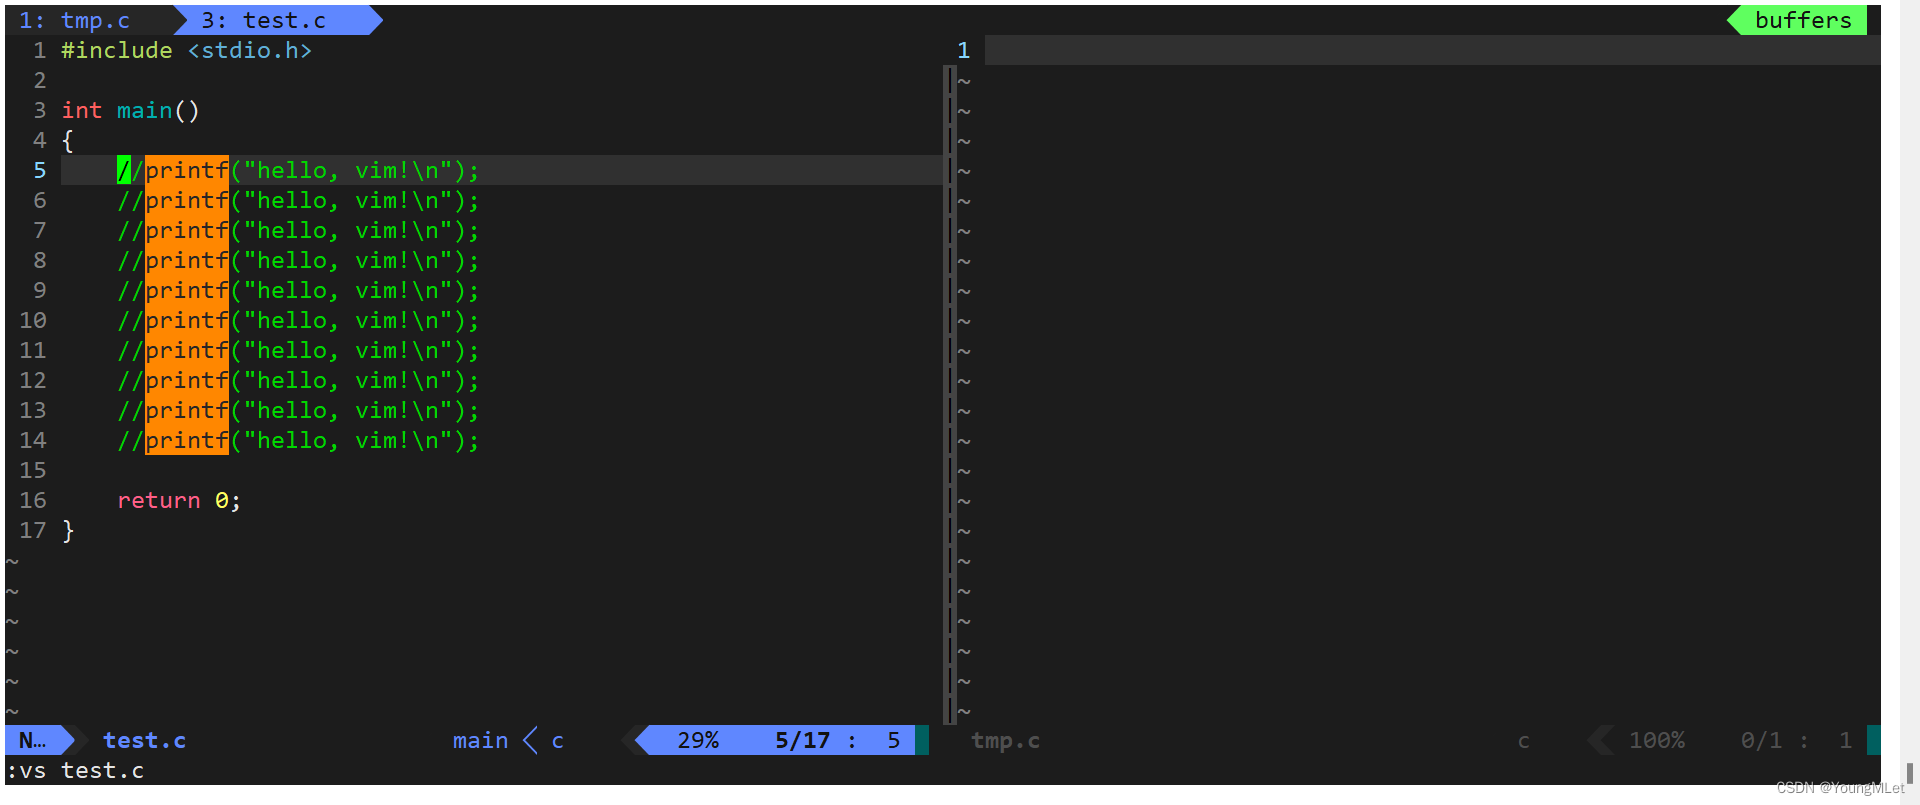Image resolution: width=1920 pixels, height=805 pixels.
Task: Place cursor on opening brace line 4
Action: pyautogui.click(x=68, y=140)
